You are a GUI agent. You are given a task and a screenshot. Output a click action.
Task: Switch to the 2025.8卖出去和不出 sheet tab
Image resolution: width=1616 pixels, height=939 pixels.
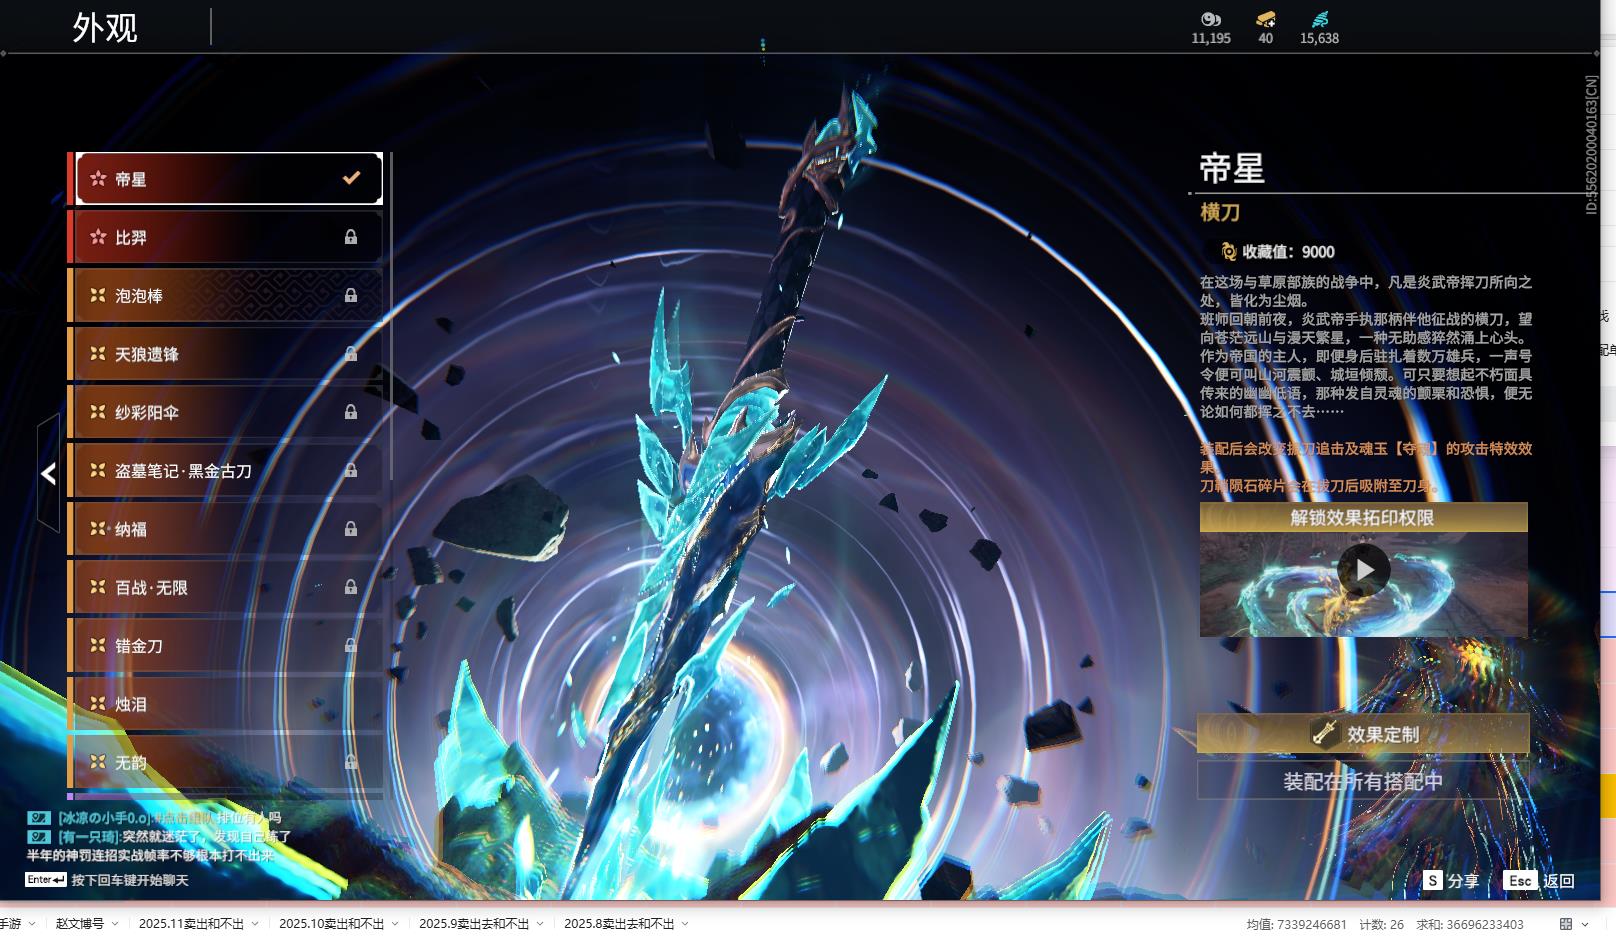click(x=619, y=924)
